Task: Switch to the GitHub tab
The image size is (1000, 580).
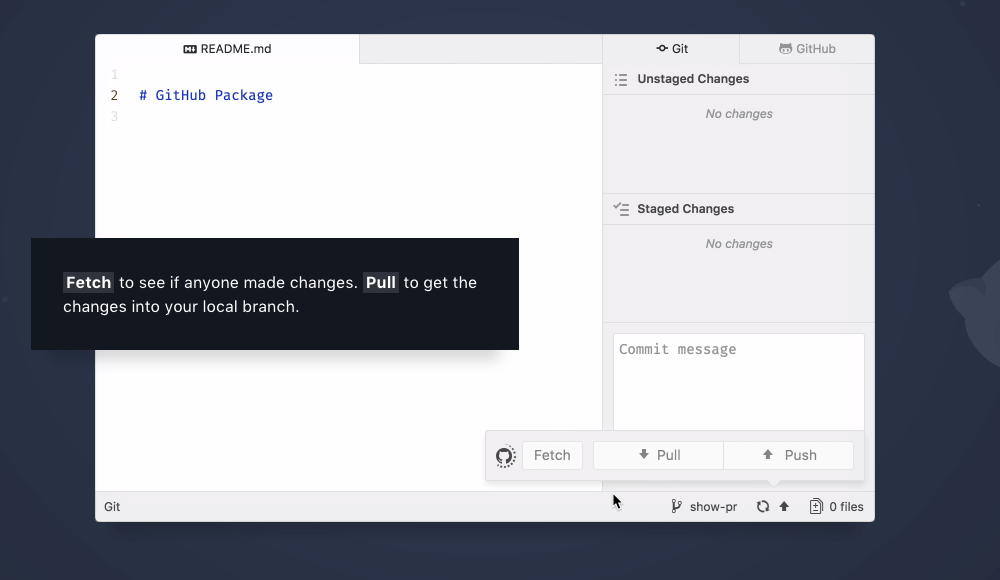Action: tap(807, 48)
